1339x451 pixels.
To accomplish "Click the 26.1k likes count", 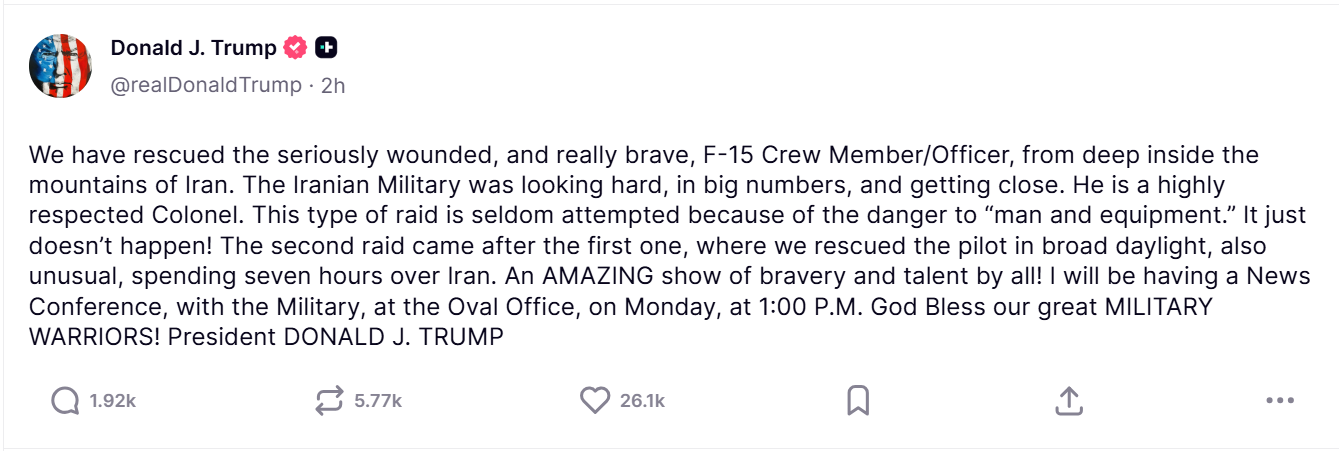I will point(642,401).
